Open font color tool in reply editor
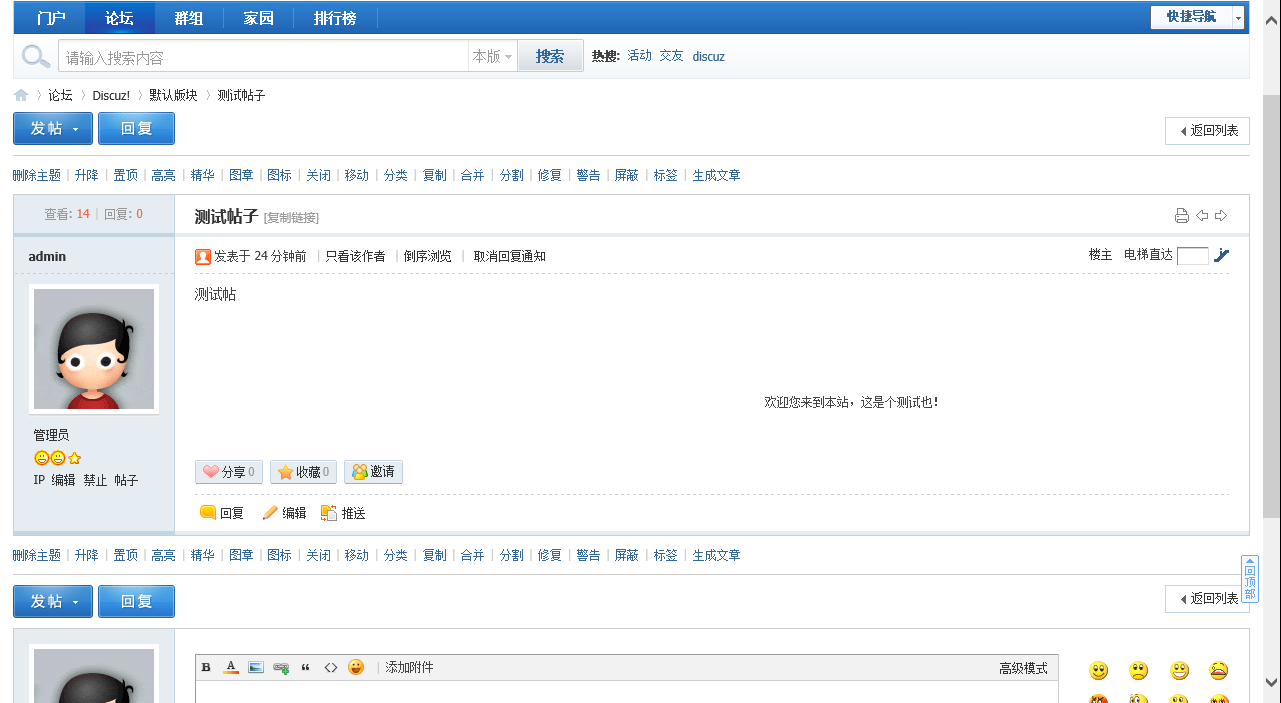Screen dimensions: 1281x703 coord(231,668)
